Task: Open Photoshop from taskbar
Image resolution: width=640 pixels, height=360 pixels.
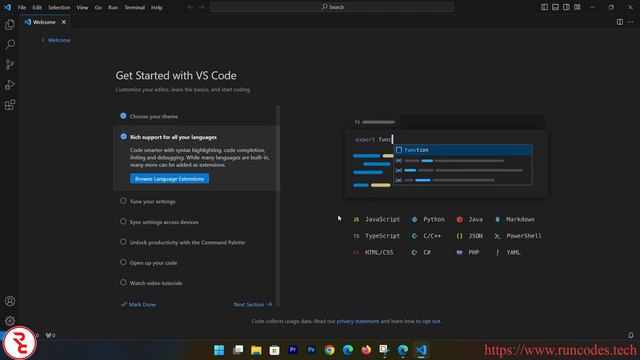Action: [311, 350]
